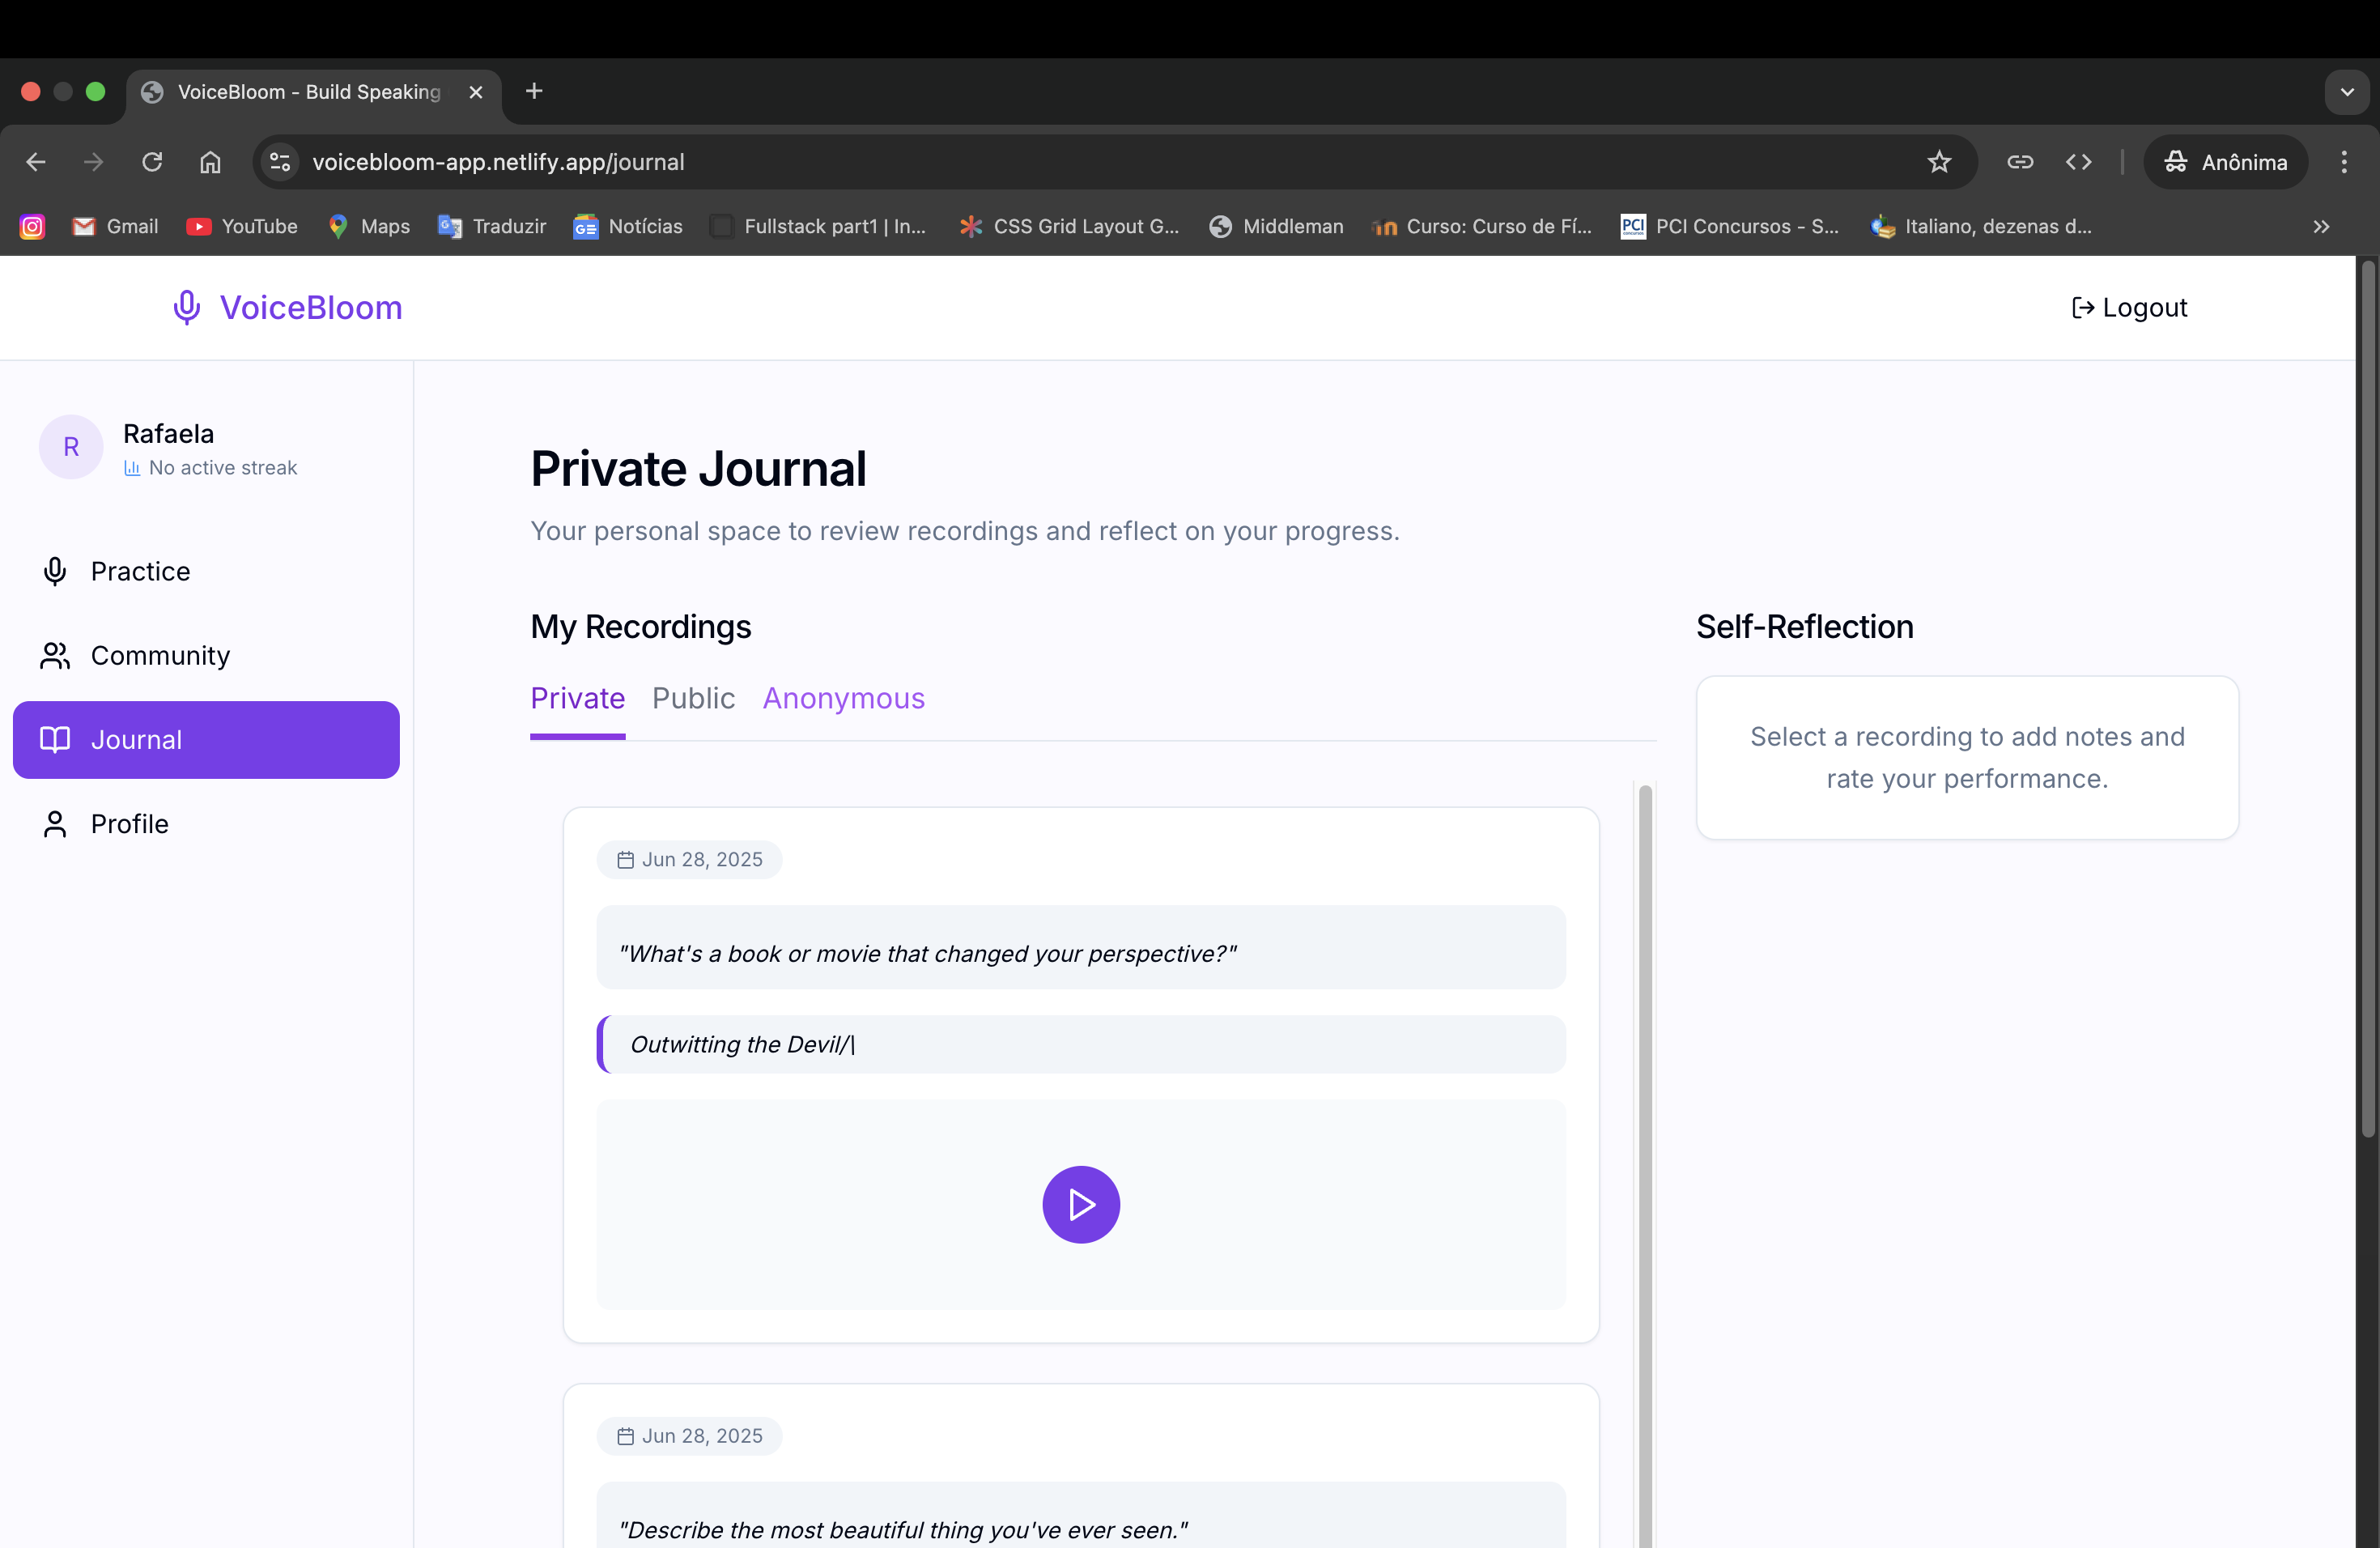The width and height of the screenshot is (2380, 1548).
Task: Open the Practice page from sidebar
Action: click(139, 571)
